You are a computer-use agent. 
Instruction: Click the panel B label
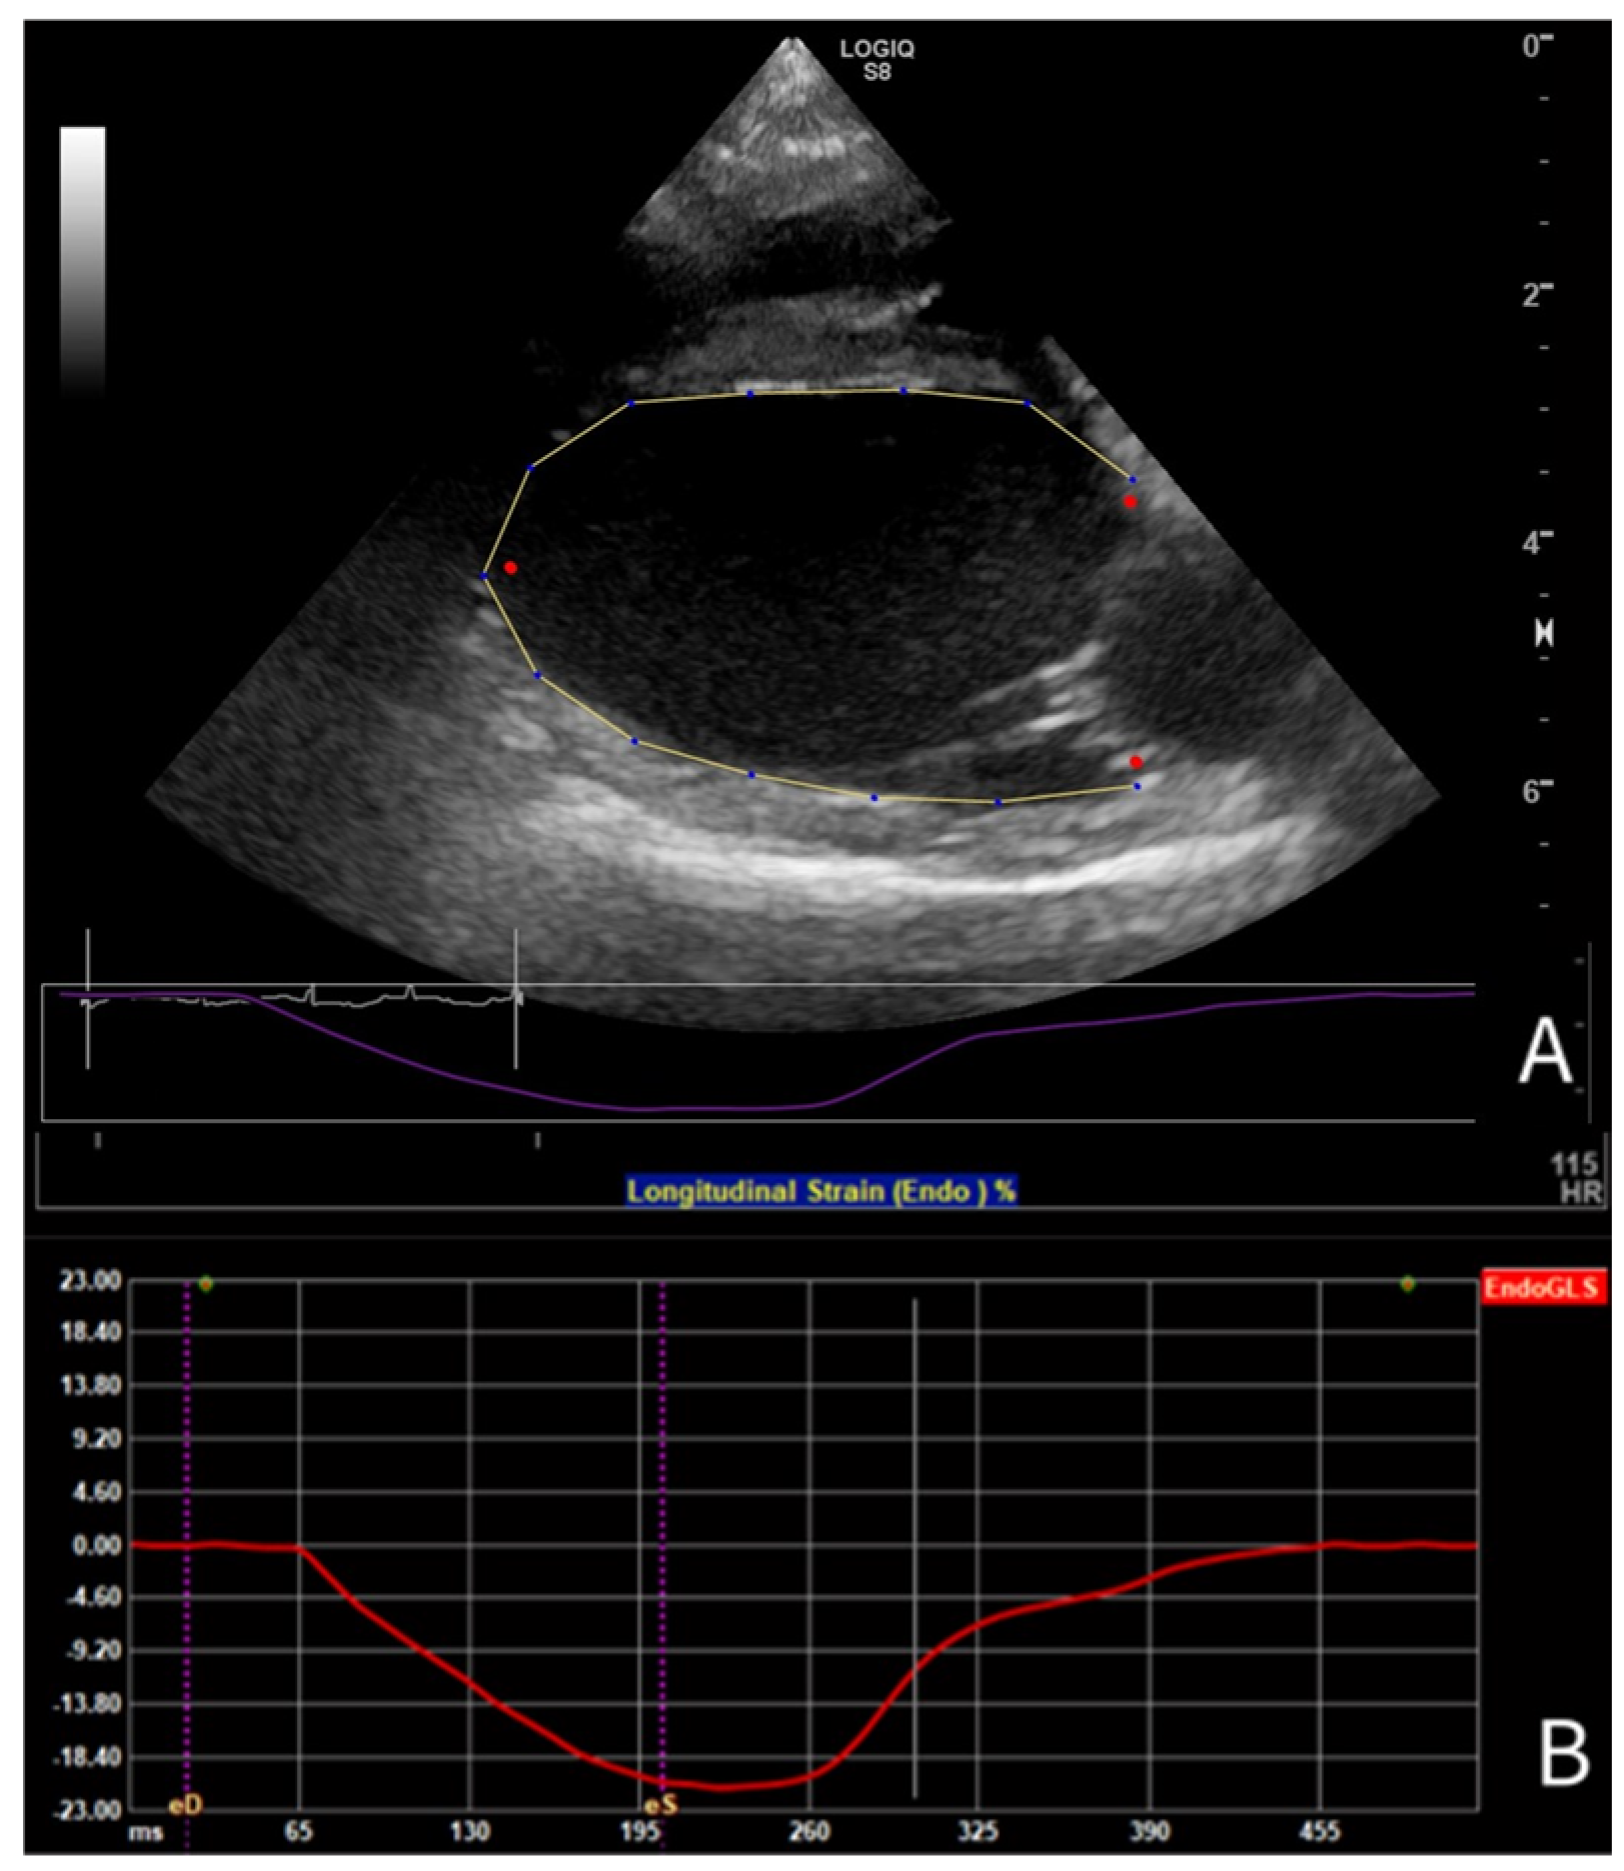point(1563,1752)
